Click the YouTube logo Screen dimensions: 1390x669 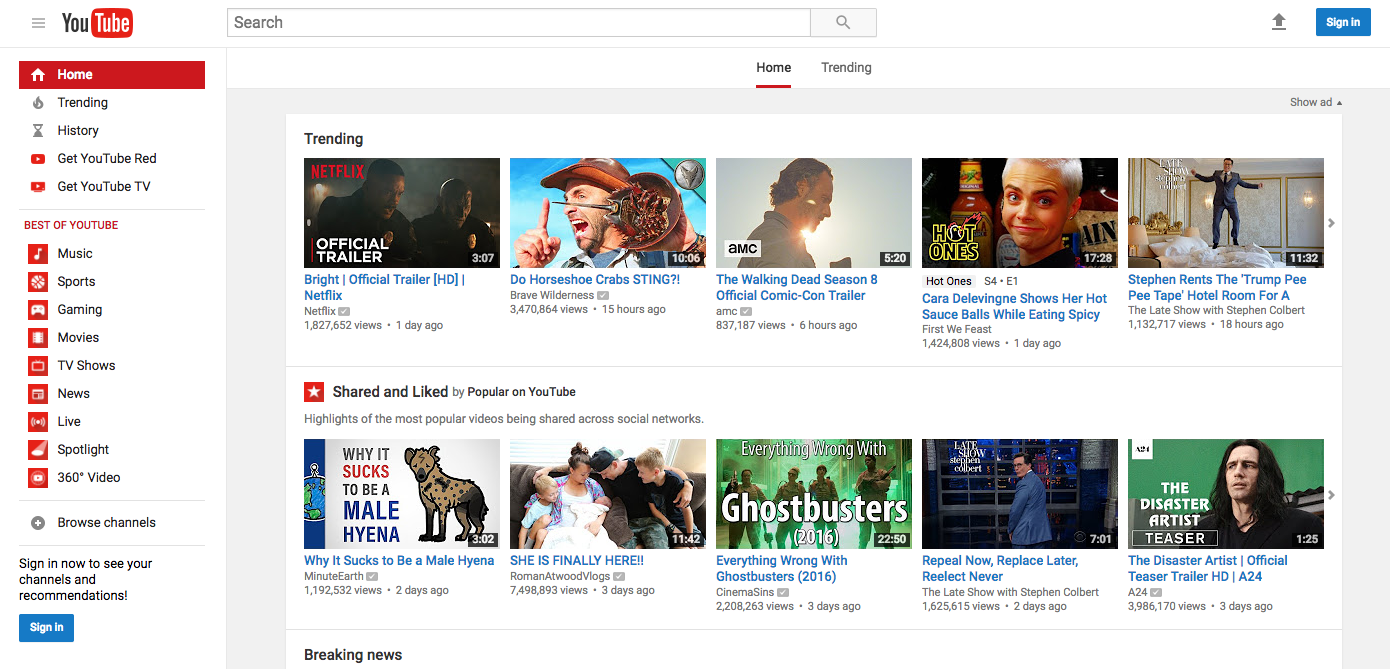97,21
